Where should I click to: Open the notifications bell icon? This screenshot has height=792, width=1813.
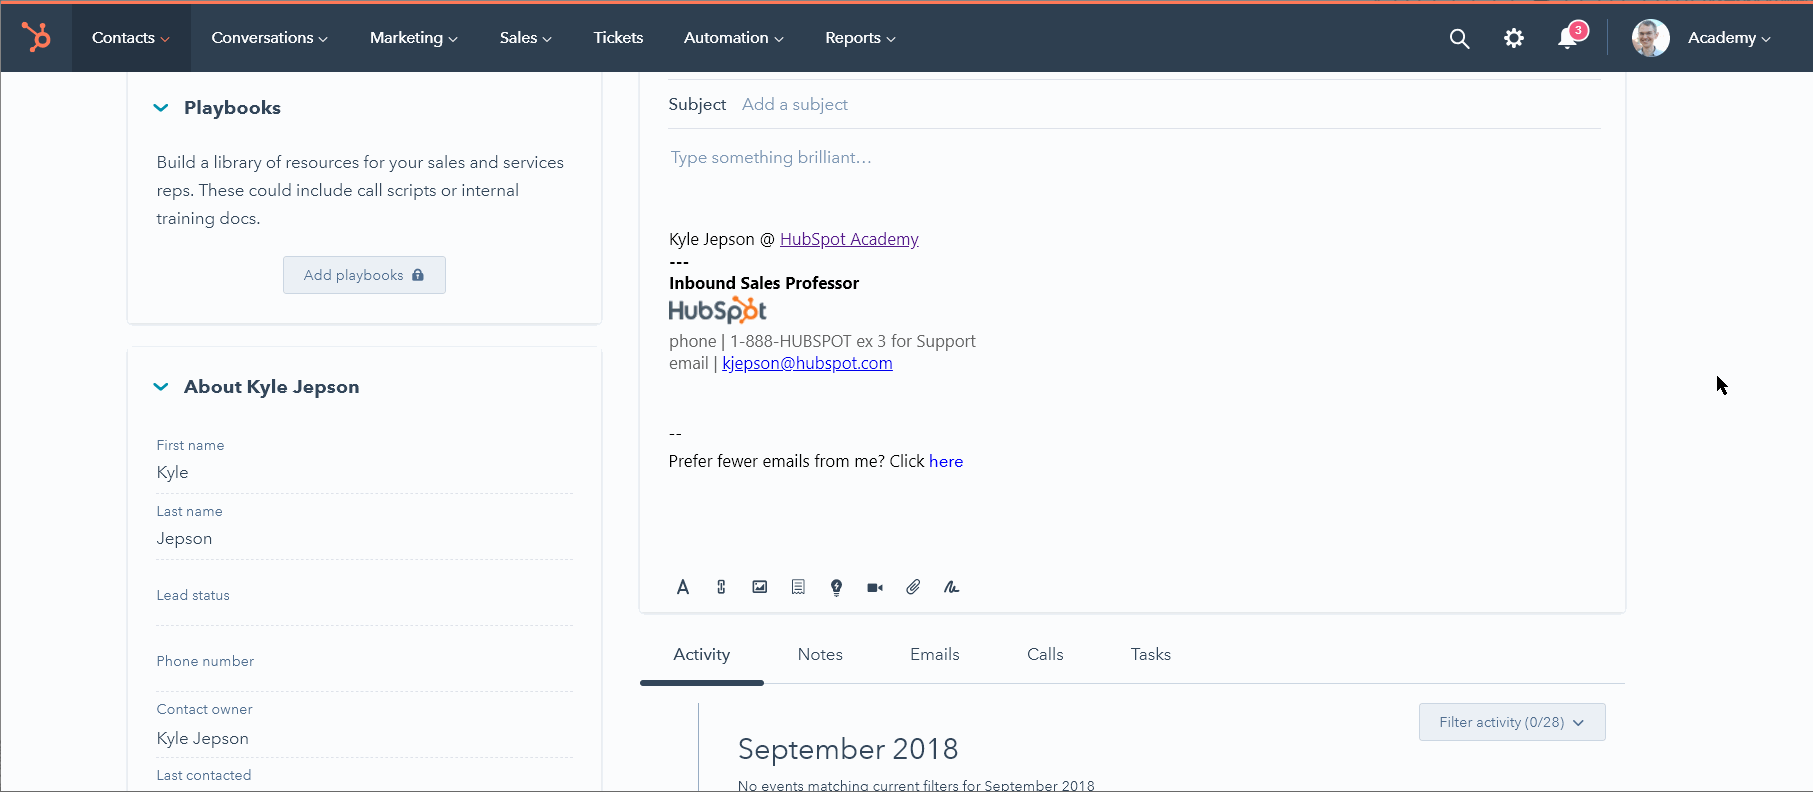[x=1567, y=39]
